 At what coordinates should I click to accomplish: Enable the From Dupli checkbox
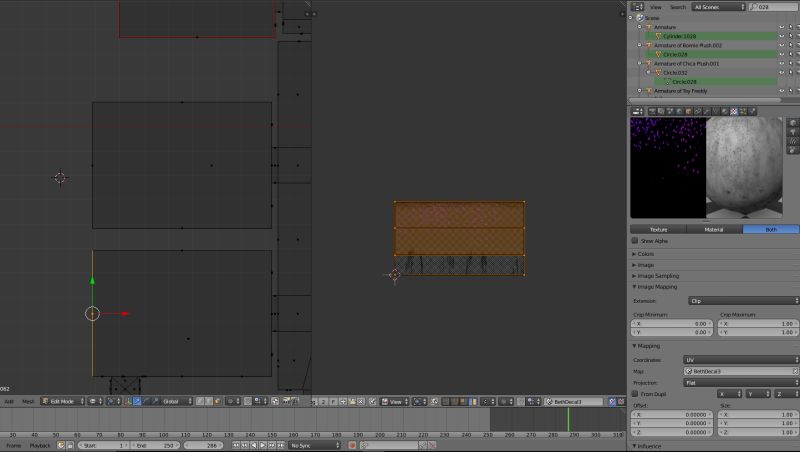click(x=635, y=393)
